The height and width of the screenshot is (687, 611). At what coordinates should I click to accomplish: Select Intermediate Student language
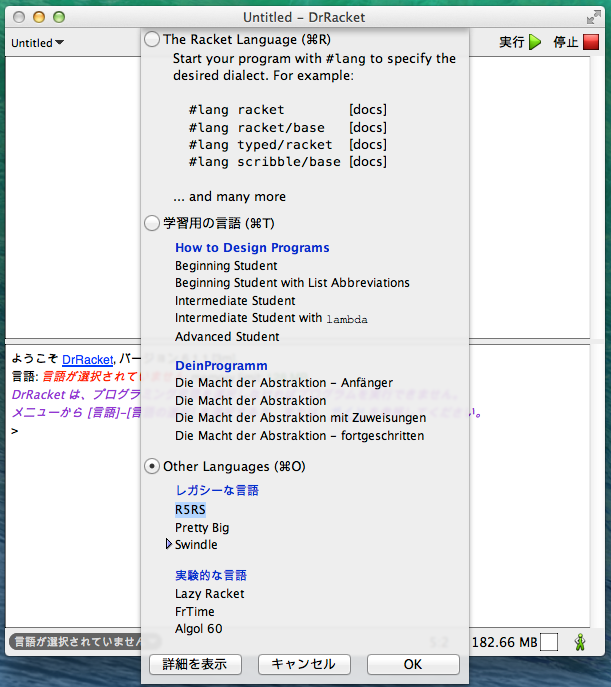pyautogui.click(x=235, y=301)
